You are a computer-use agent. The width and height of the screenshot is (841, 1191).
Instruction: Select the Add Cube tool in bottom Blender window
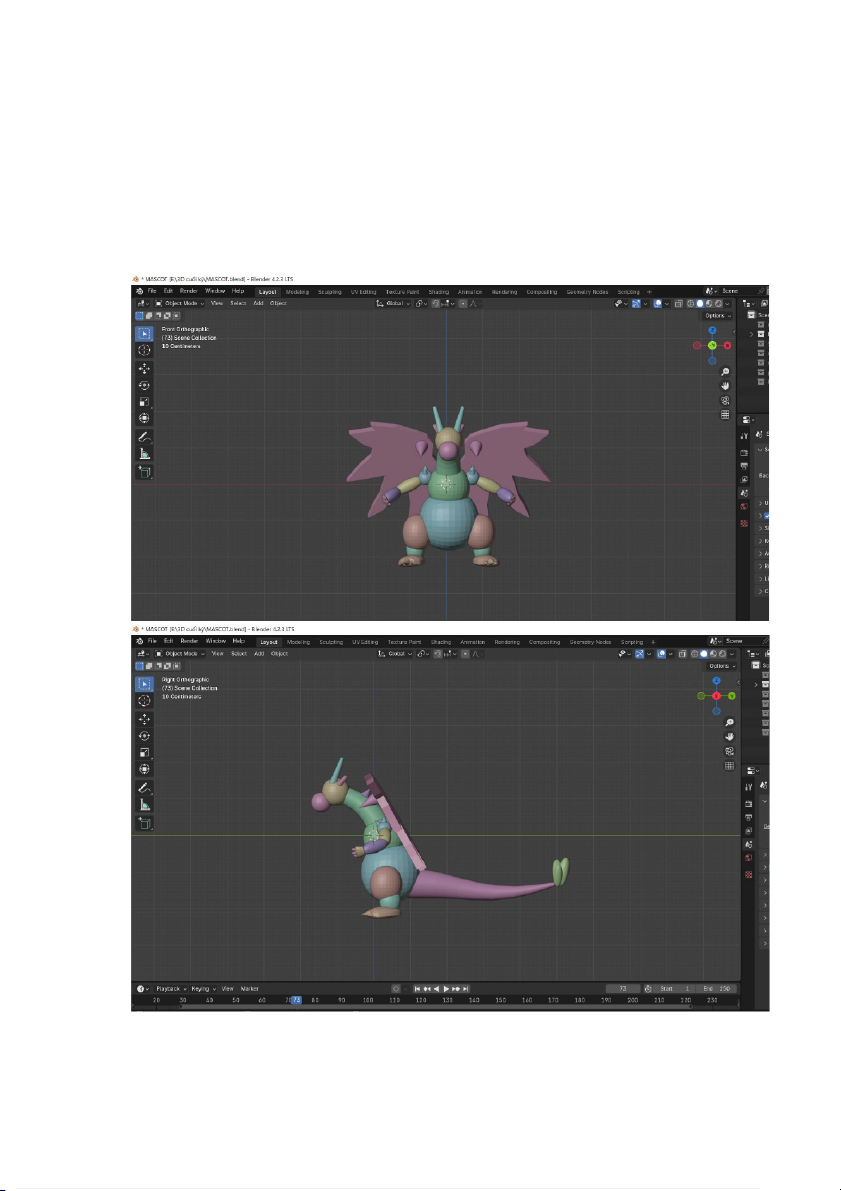pyautogui.click(x=144, y=823)
